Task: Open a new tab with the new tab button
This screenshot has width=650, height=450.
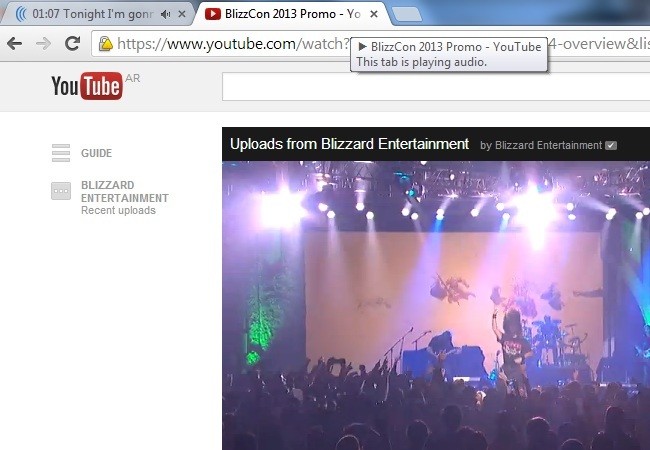Action: tap(407, 15)
